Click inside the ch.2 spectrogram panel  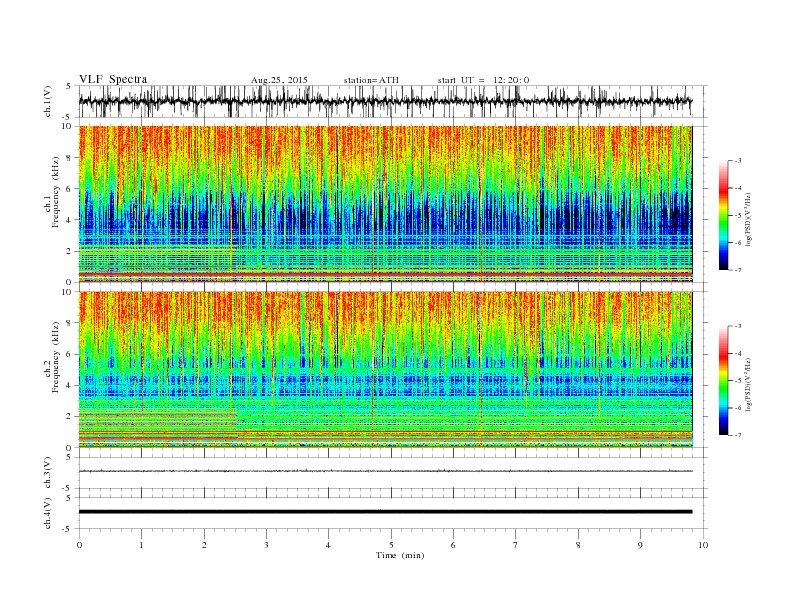(385, 370)
